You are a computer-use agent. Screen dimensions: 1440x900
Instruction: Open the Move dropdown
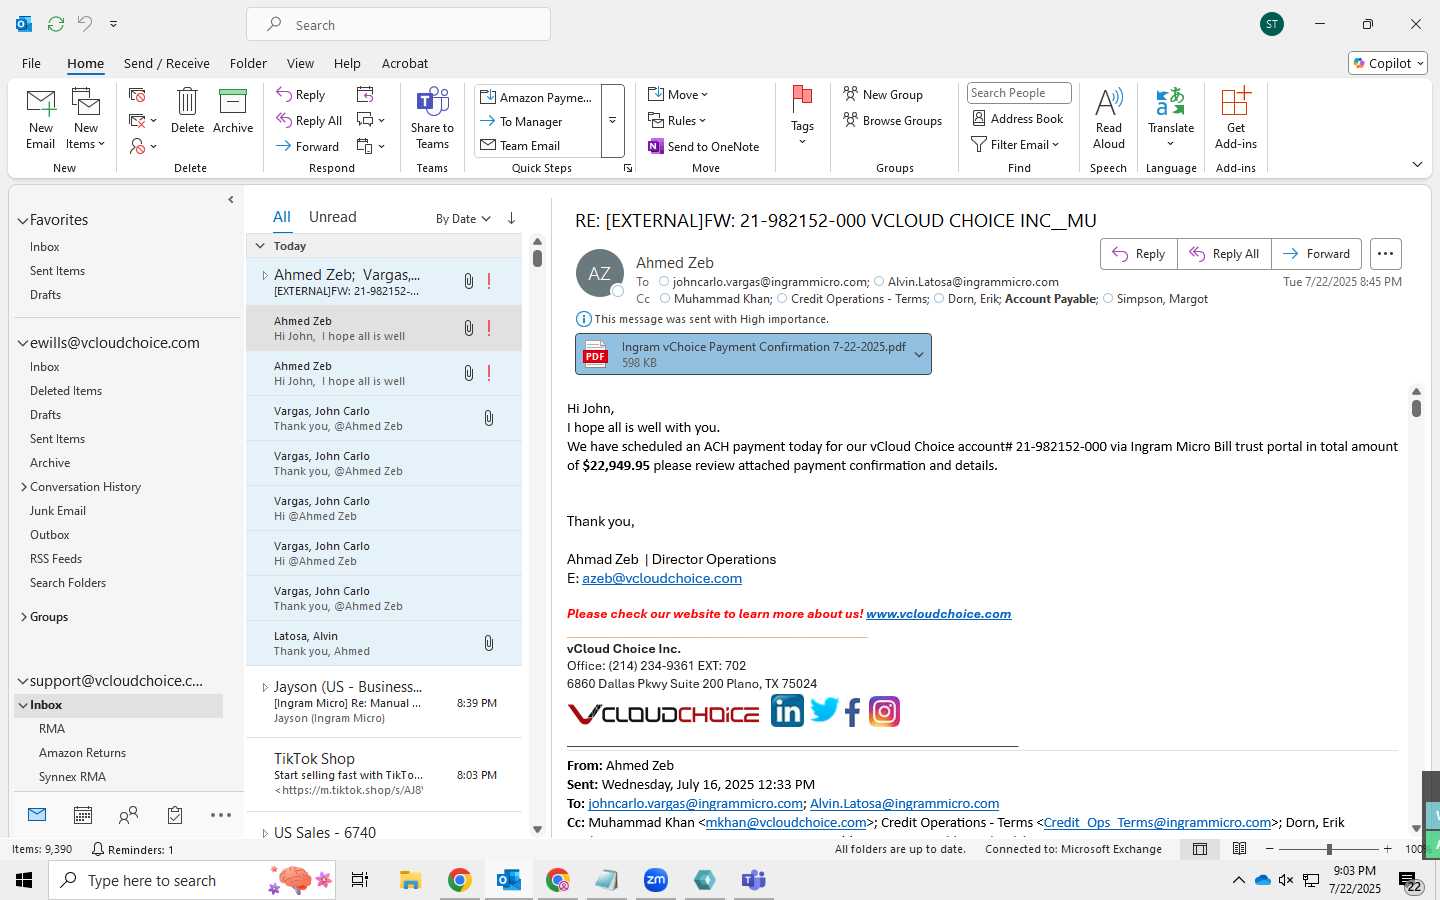coord(678,95)
